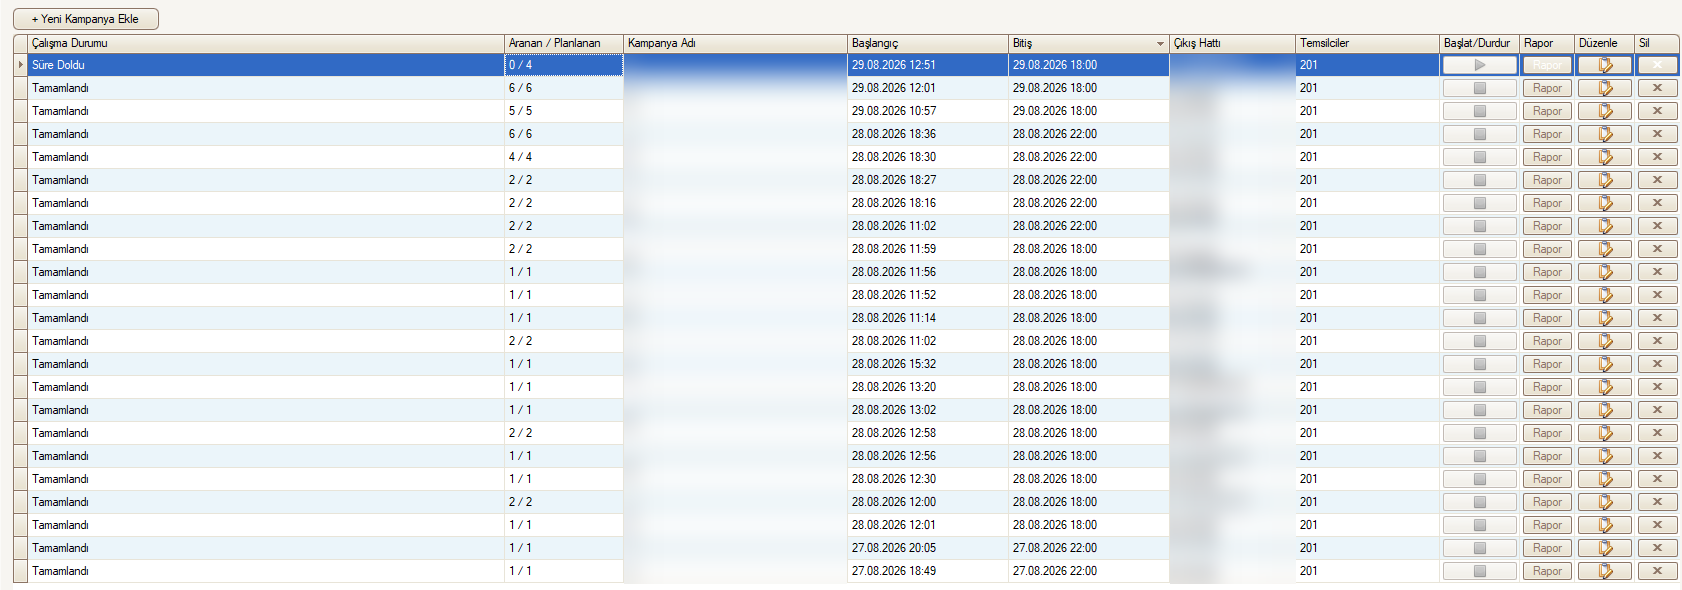
Task: Delete the campaign started 29.08.2026 12:51
Action: (1657, 65)
